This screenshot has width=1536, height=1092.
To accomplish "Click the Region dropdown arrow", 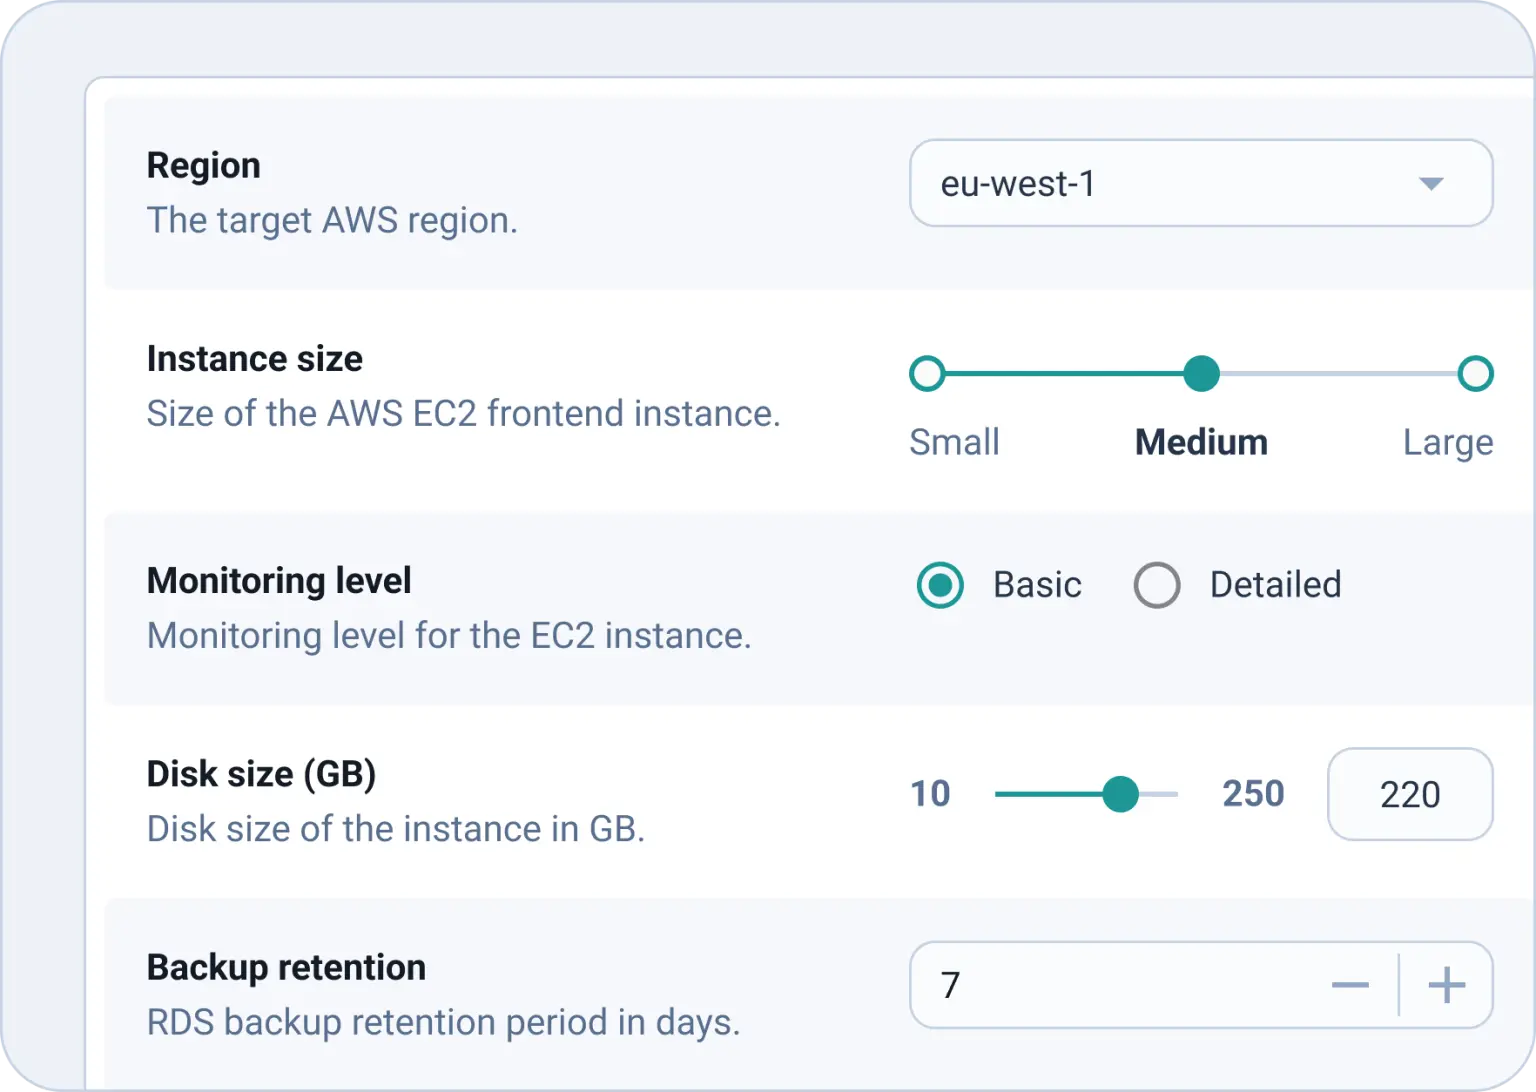I will (1431, 184).
